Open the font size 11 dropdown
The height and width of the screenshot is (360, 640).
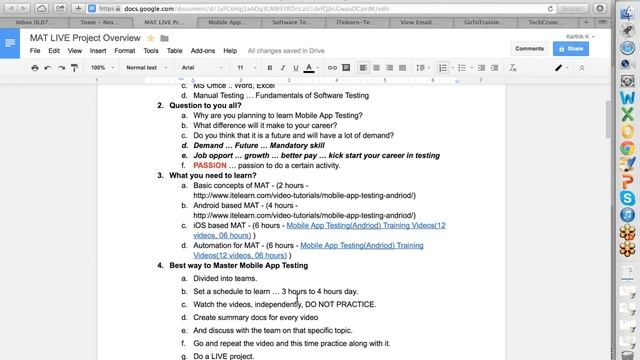pos(247,68)
